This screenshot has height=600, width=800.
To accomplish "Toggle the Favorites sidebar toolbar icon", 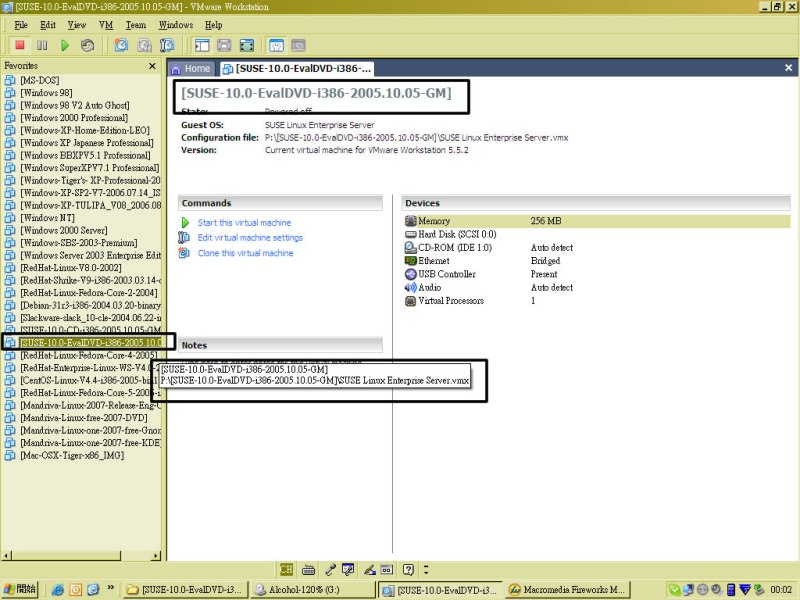I will [202, 45].
